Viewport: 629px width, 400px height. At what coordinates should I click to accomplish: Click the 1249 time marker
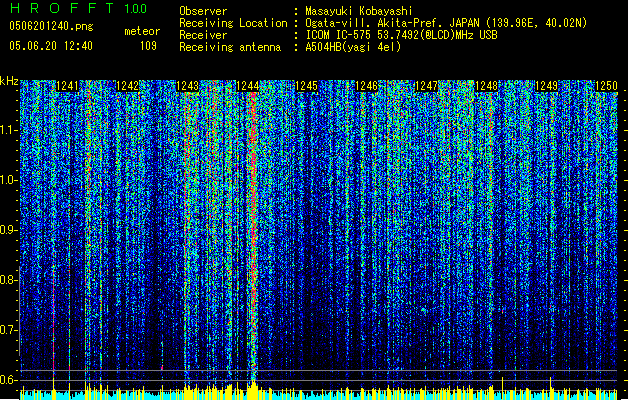546,86
